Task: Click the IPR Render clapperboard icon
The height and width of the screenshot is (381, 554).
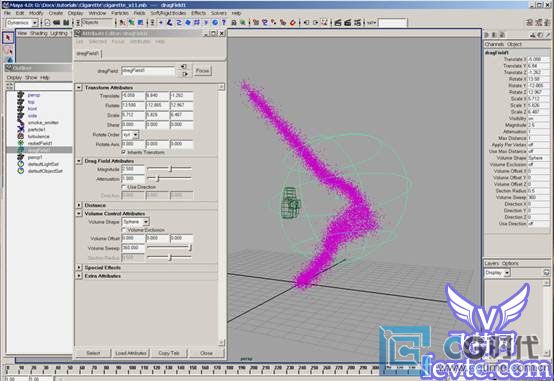Action: click(x=348, y=23)
